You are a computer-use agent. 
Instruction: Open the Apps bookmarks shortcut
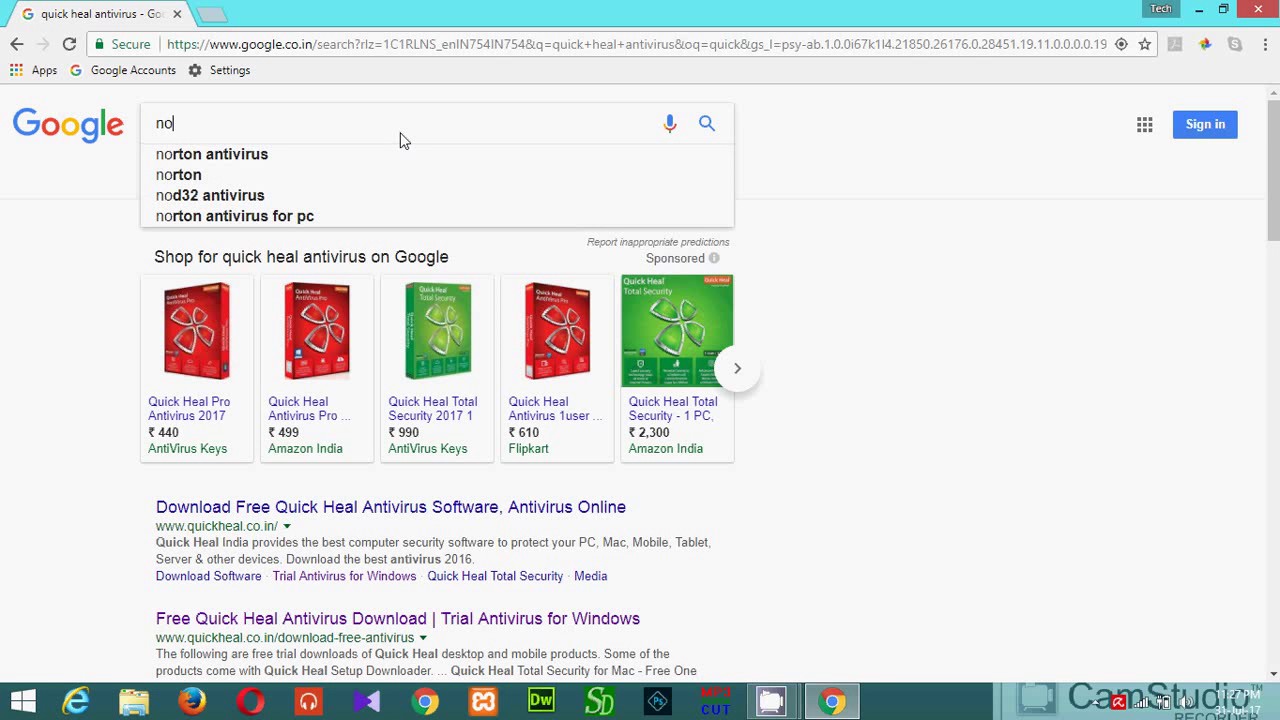point(34,70)
